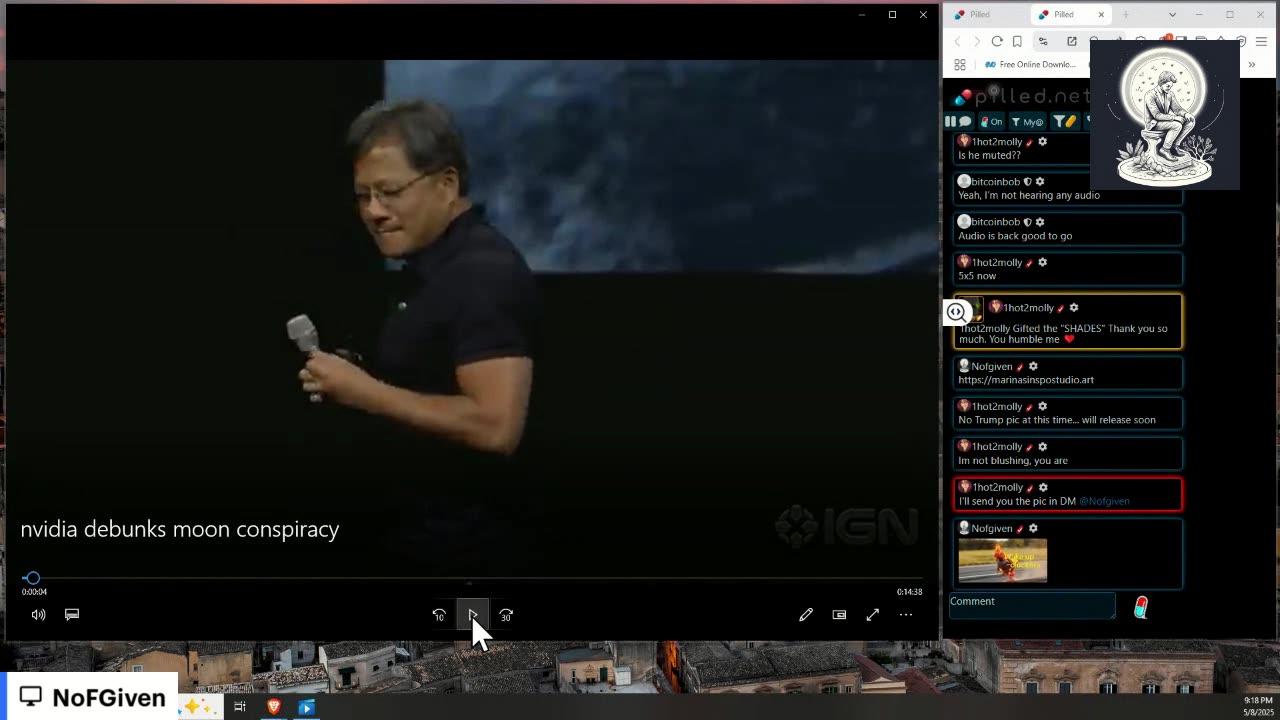Reload the Pilled page
The height and width of the screenshot is (720, 1280).
click(x=997, y=41)
